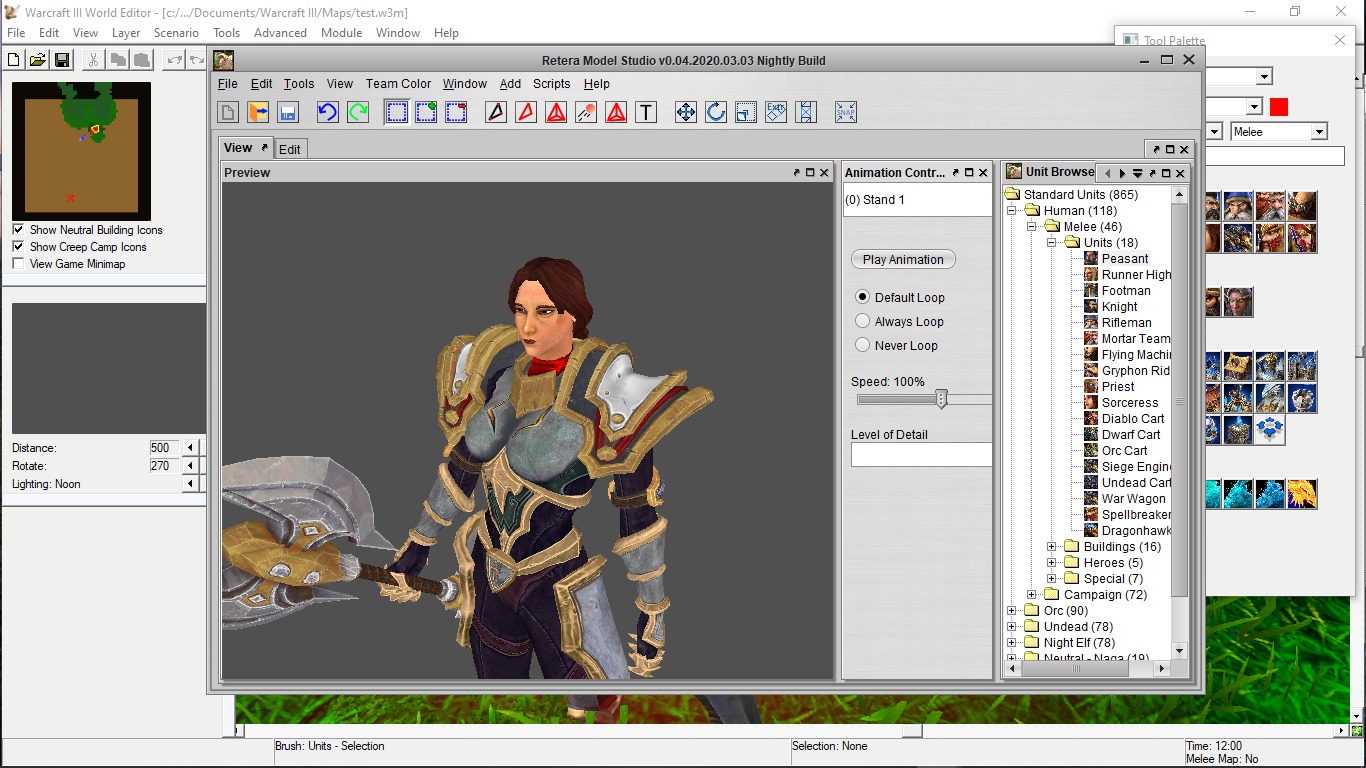Disable Show Neutral Building Icons checkbox
Screen dimensions: 1366x768
click(18, 230)
